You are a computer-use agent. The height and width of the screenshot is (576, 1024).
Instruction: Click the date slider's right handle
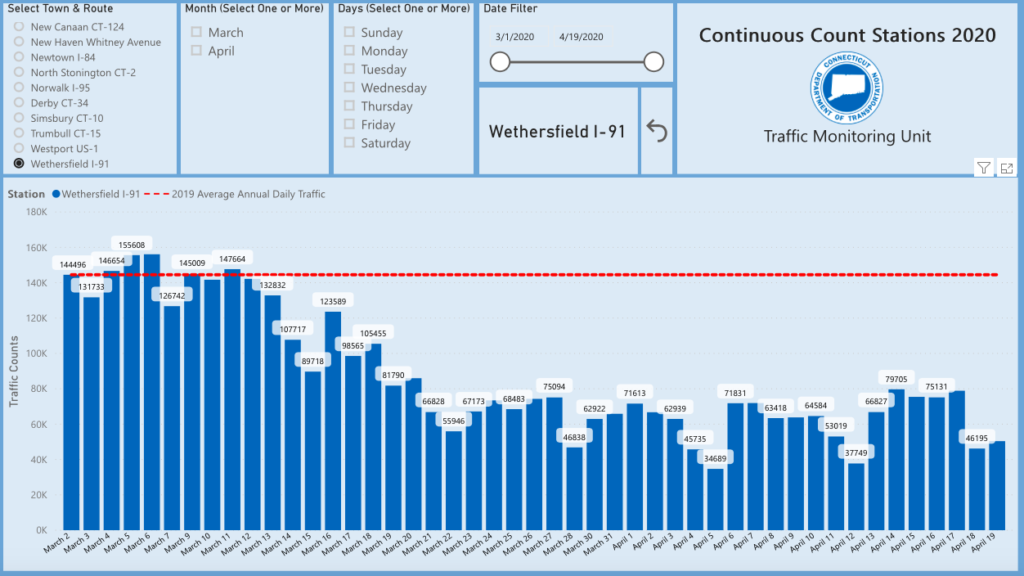(x=653, y=62)
